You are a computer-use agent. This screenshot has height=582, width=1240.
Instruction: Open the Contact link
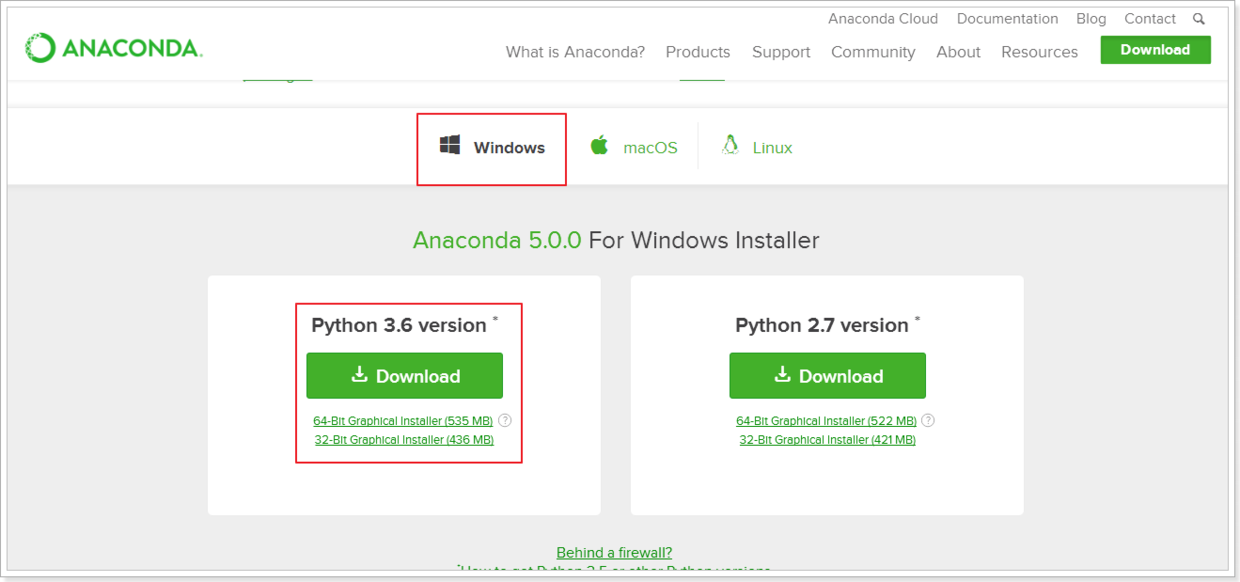1150,19
